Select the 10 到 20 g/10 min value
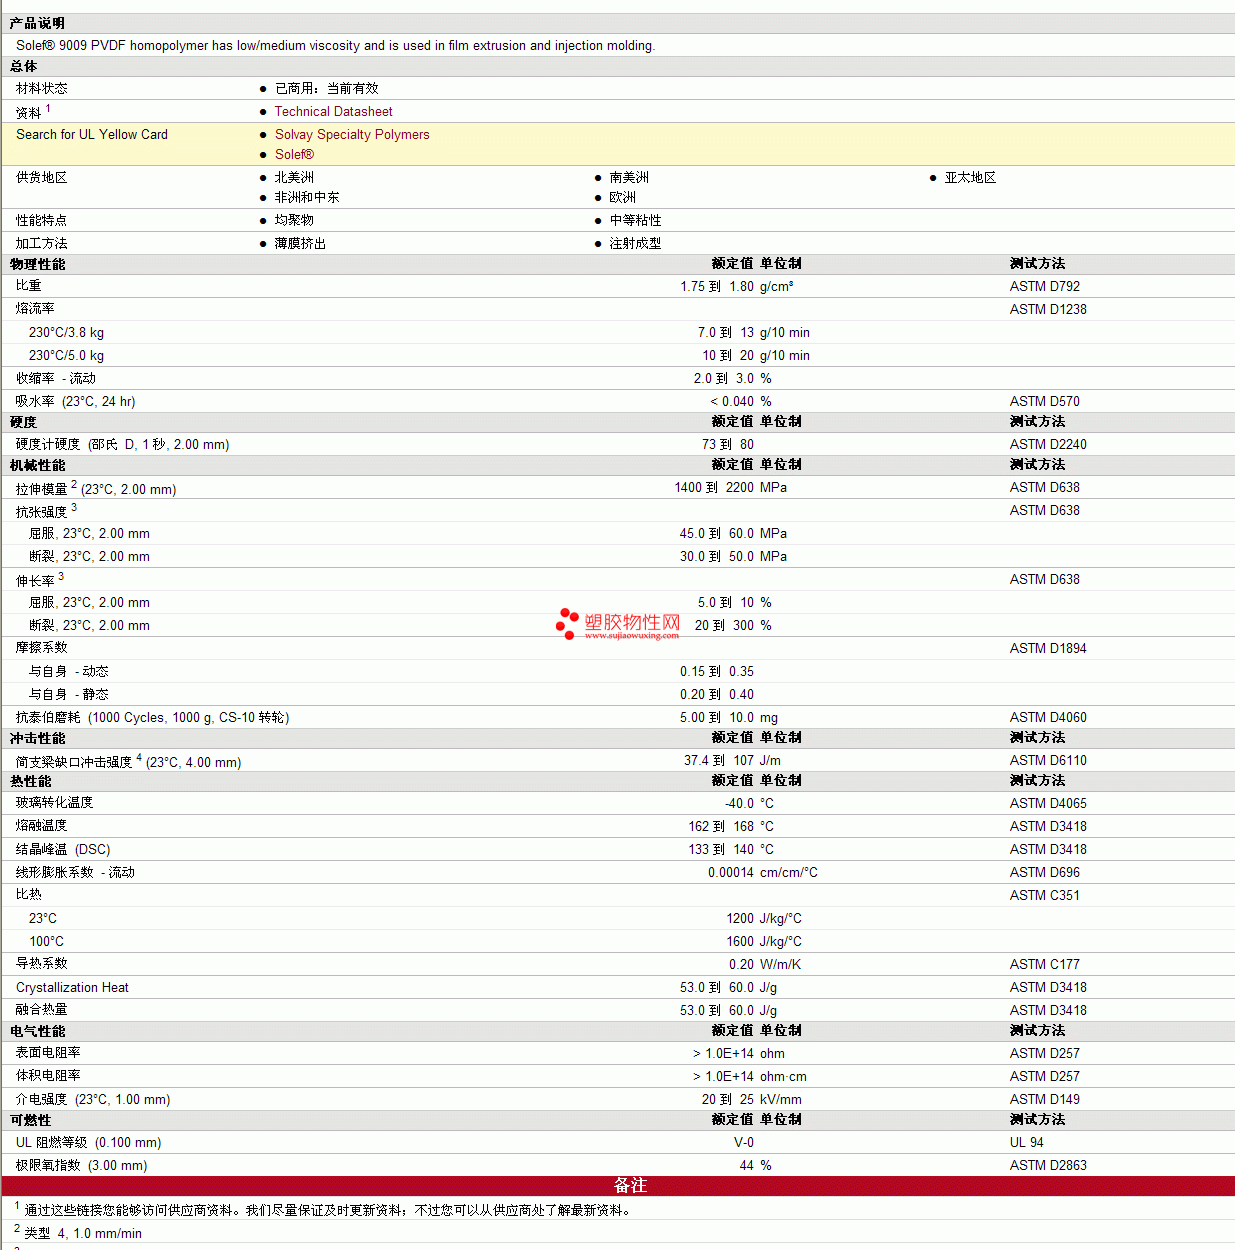 pos(756,355)
